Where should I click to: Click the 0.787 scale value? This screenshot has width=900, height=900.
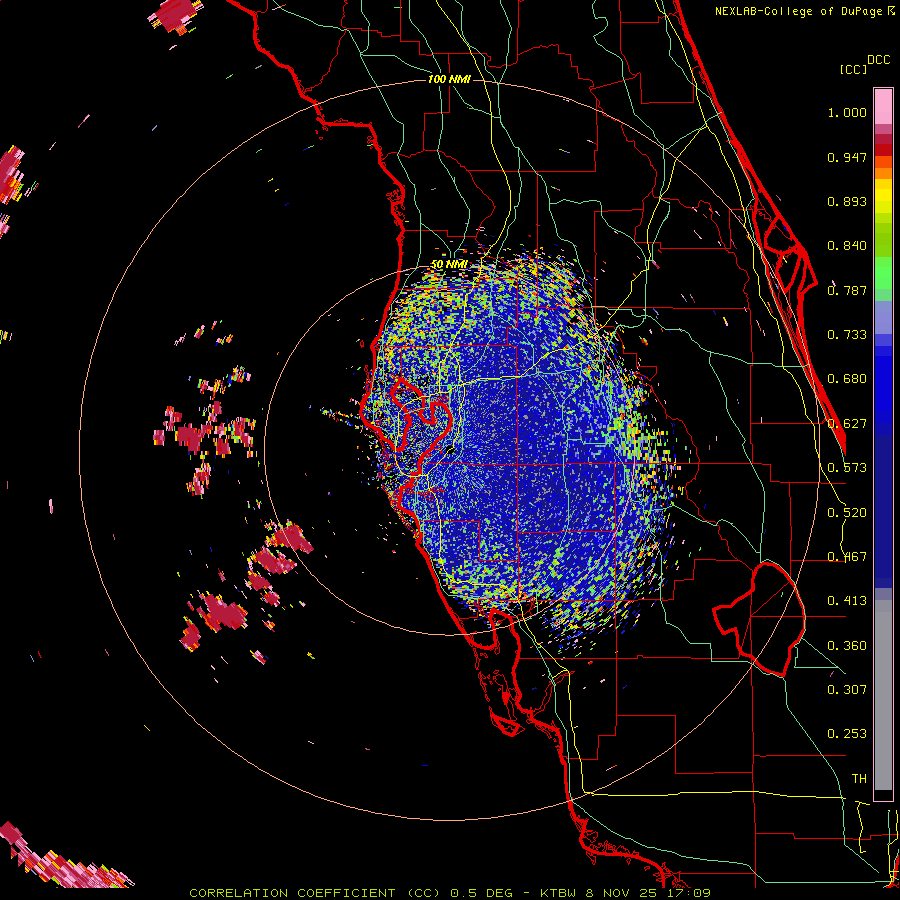coord(847,290)
